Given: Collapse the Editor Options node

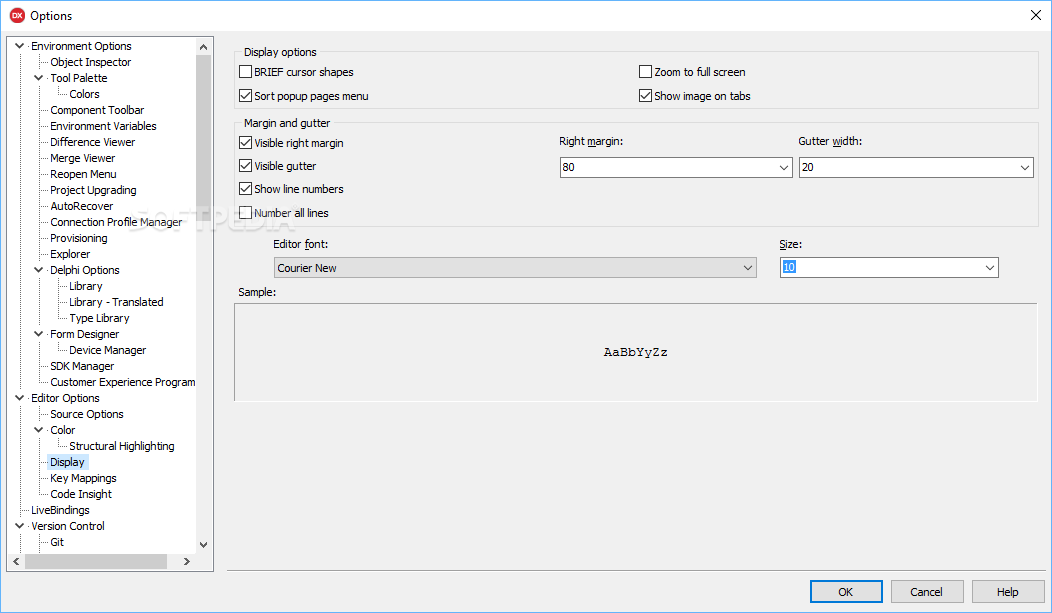Looking at the screenshot, I should [x=19, y=398].
